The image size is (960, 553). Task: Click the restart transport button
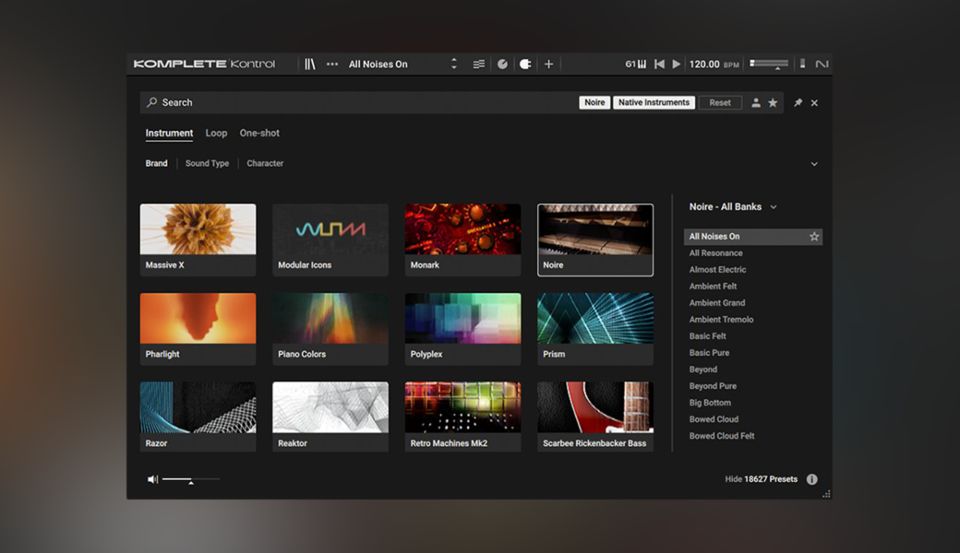tap(659, 64)
